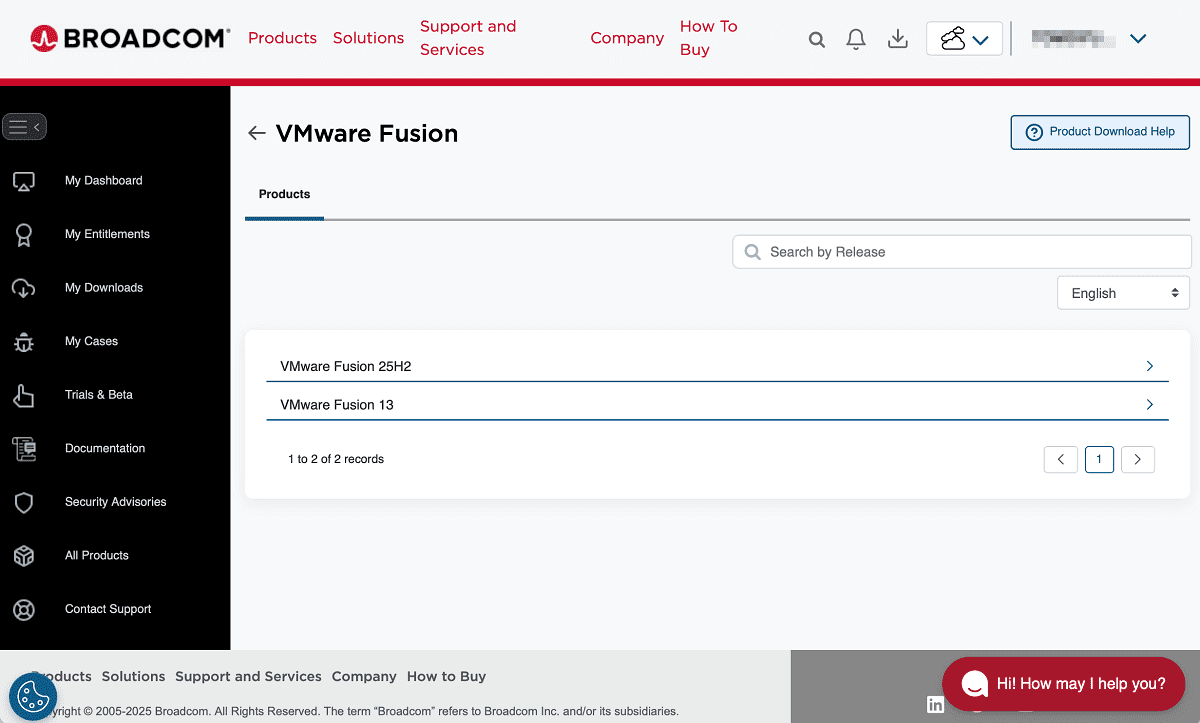Image resolution: width=1200 pixels, height=723 pixels.
Task: Click VMware Fusion 13 chevron arrow
Action: coord(1149,404)
